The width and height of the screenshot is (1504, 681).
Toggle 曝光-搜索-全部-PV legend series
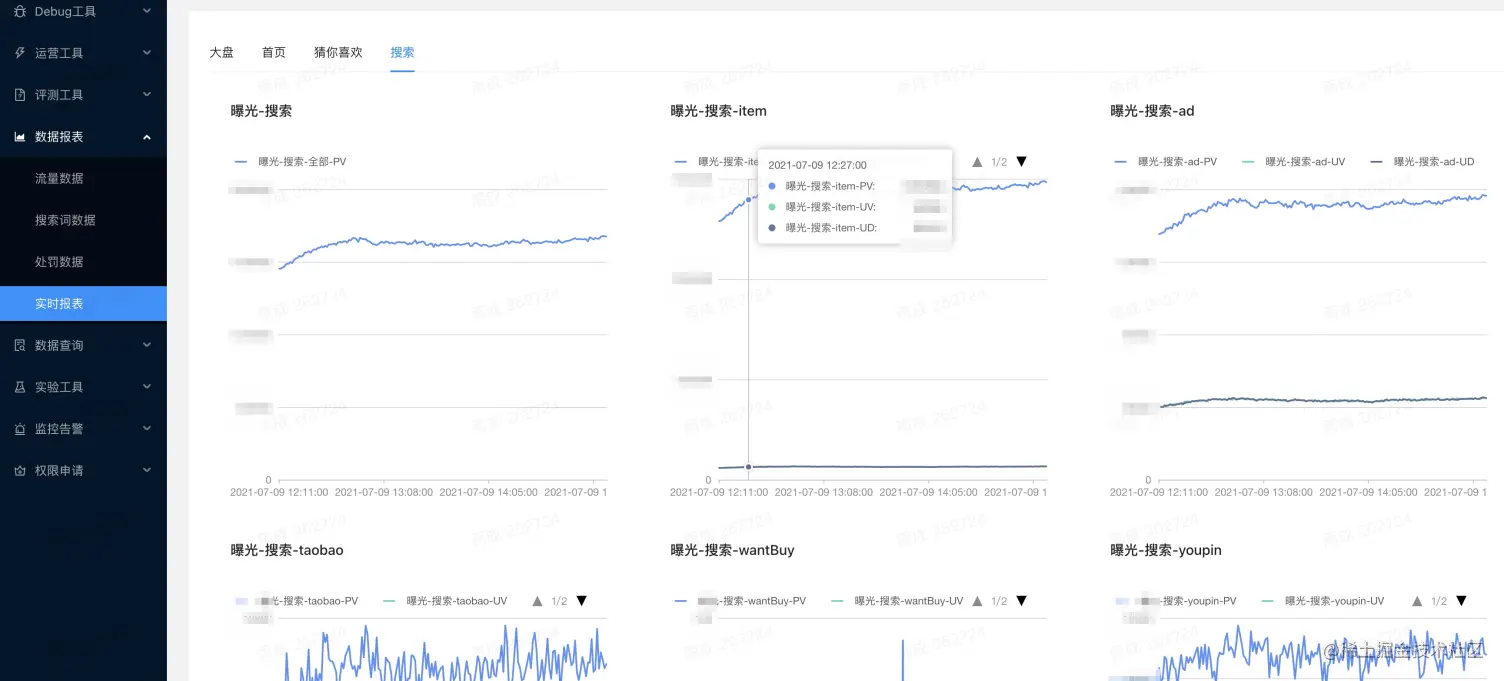coord(291,161)
